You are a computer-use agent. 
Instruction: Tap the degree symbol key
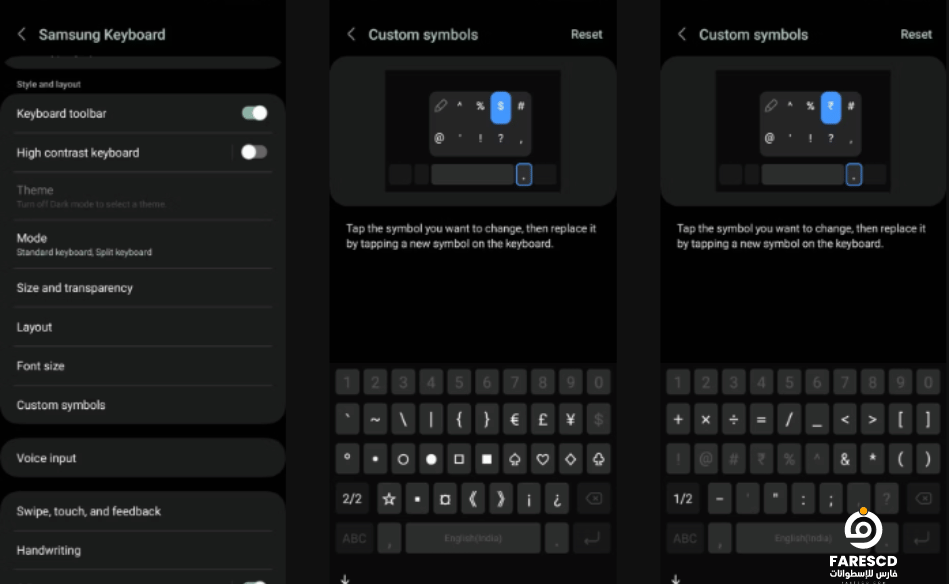tap(347, 459)
